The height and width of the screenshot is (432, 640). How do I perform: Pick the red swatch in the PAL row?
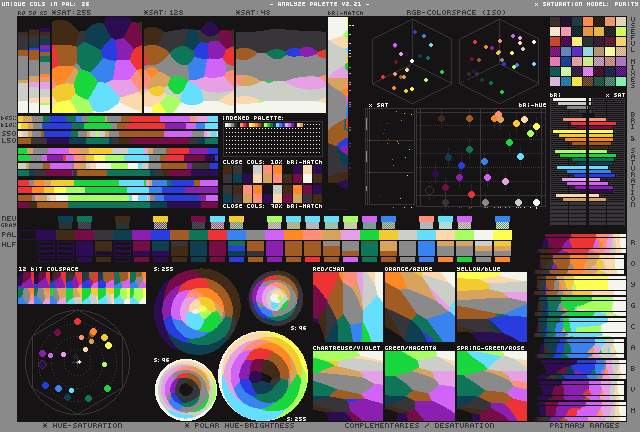[217, 235]
